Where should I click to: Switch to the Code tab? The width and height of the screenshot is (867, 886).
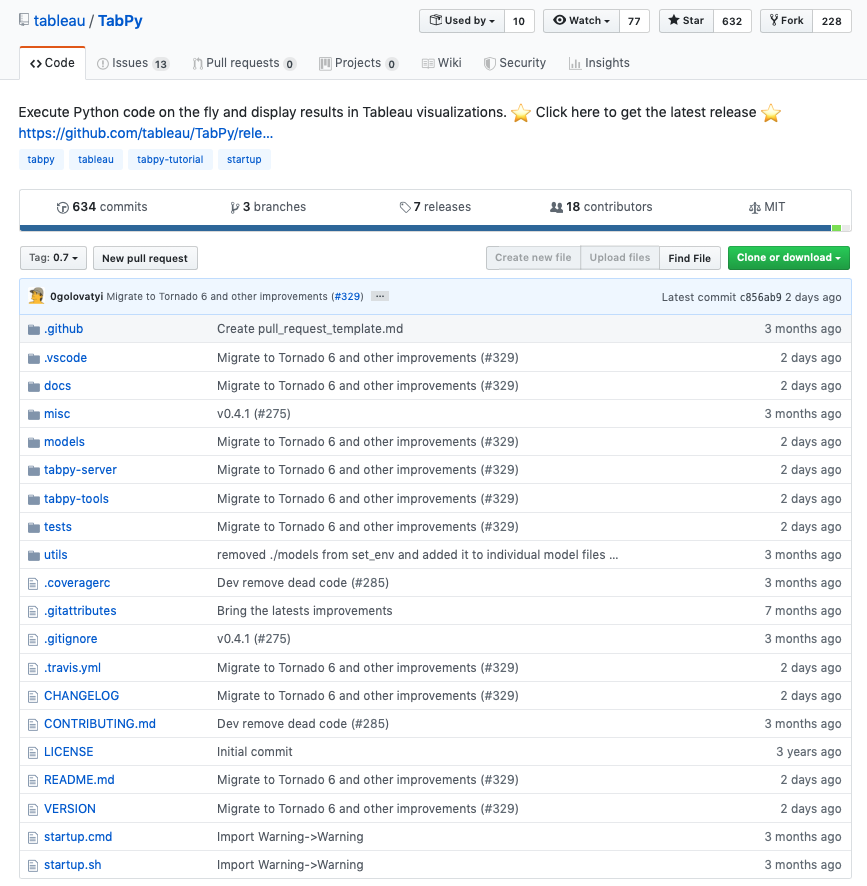point(52,63)
